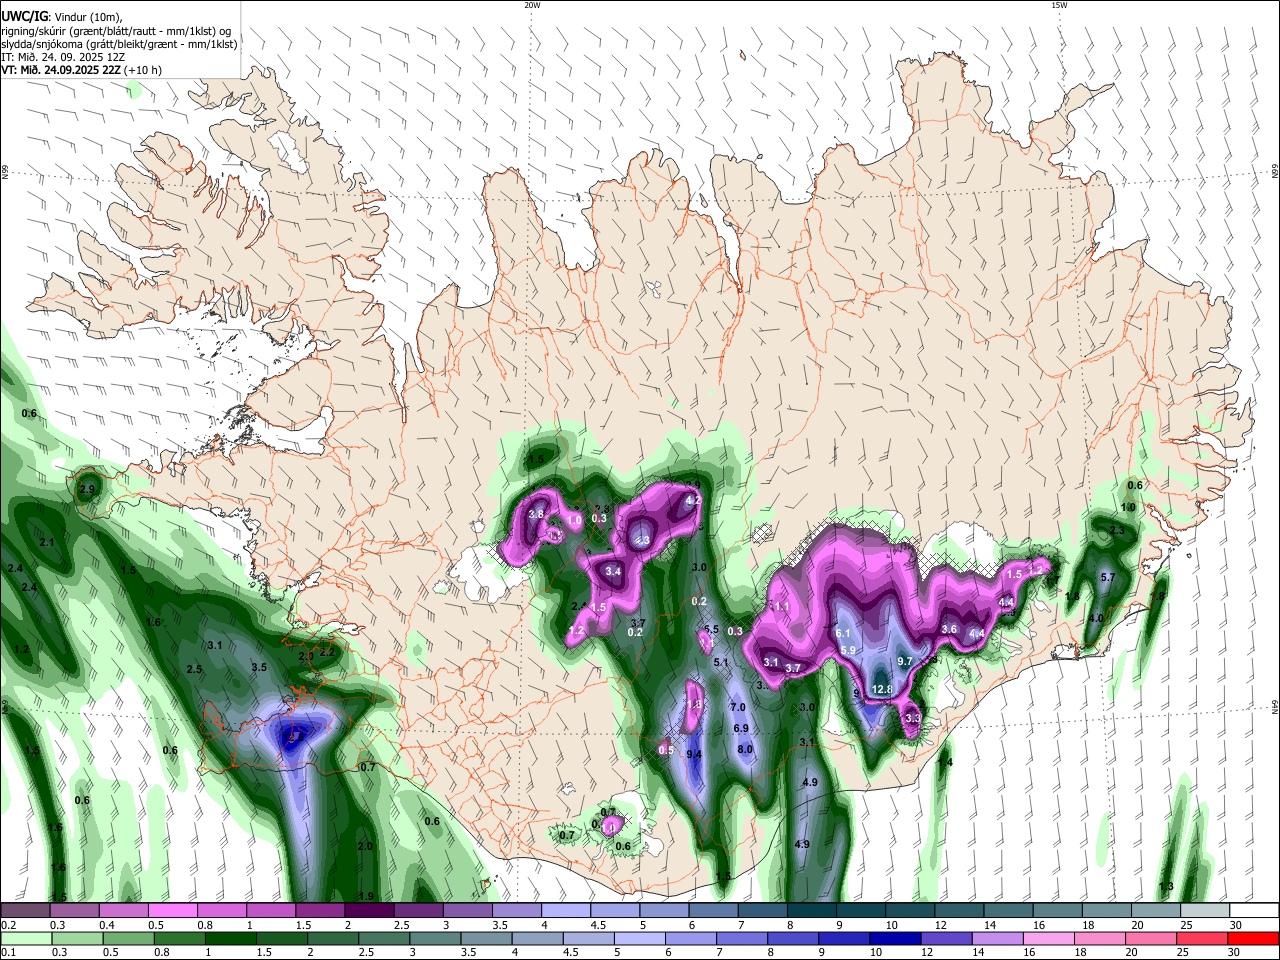Click the red swatch ending the rain legend
Image resolution: width=1280 pixels, height=960 pixels.
tap(1253, 938)
